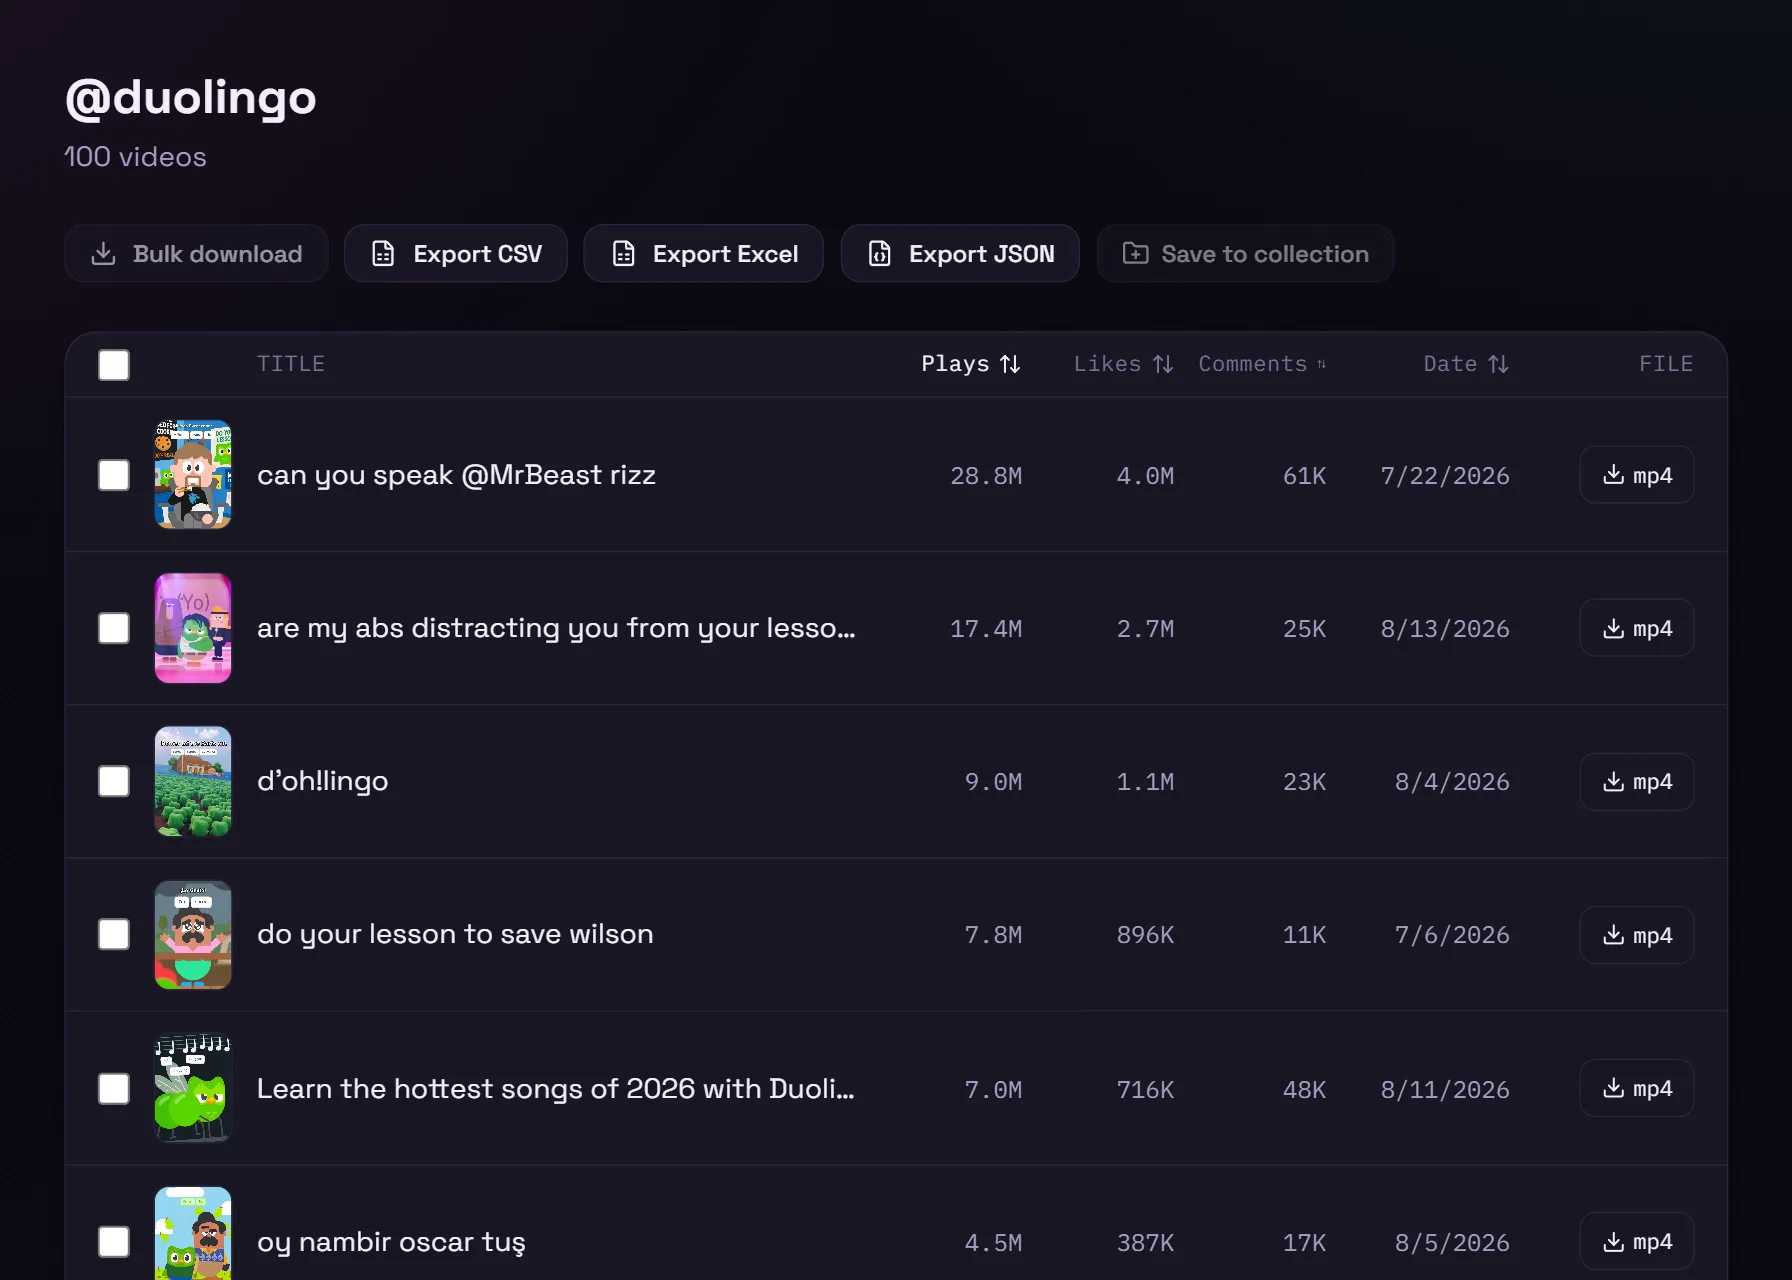
Task: Download mp4 of 'Learn the hottest songs of 2026'
Action: tap(1637, 1088)
